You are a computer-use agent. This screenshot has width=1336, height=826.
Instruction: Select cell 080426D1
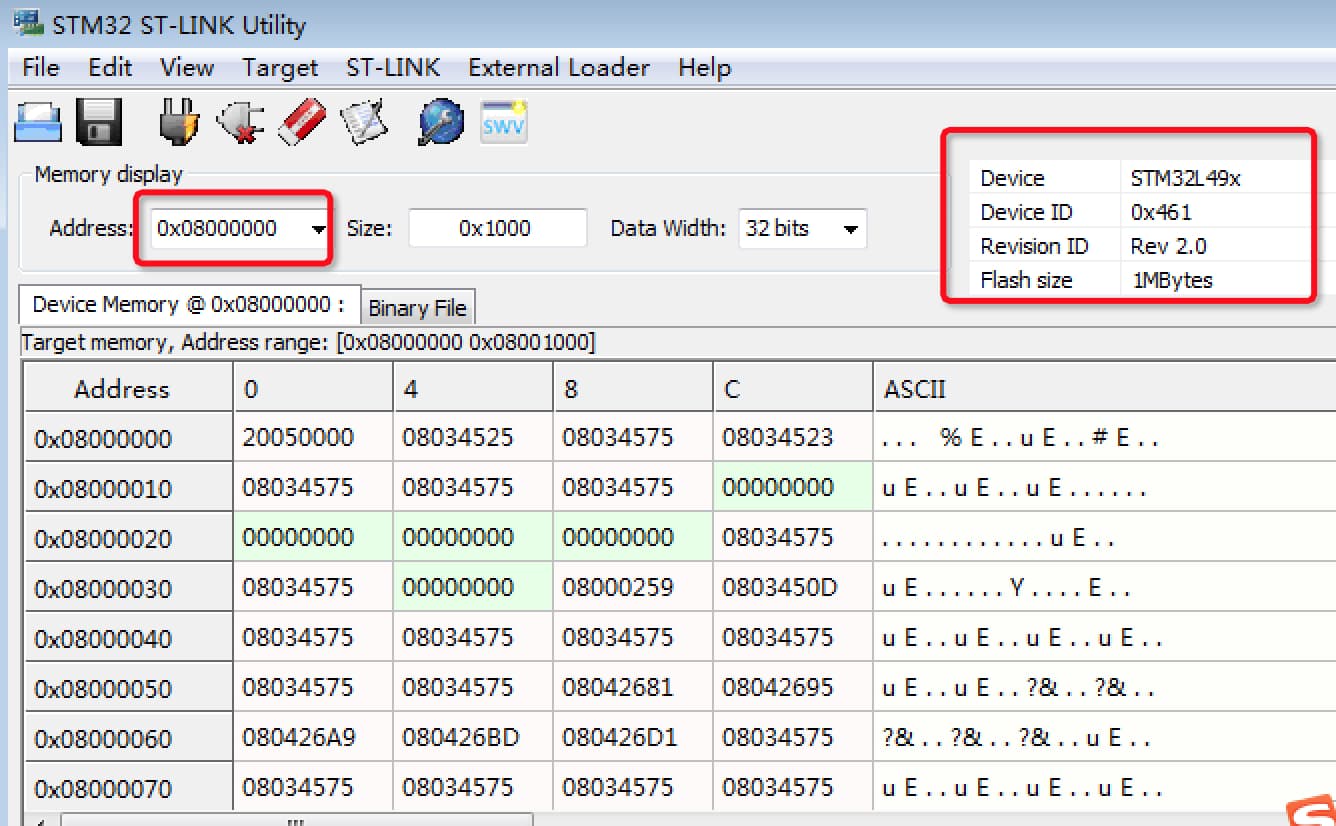pos(632,737)
